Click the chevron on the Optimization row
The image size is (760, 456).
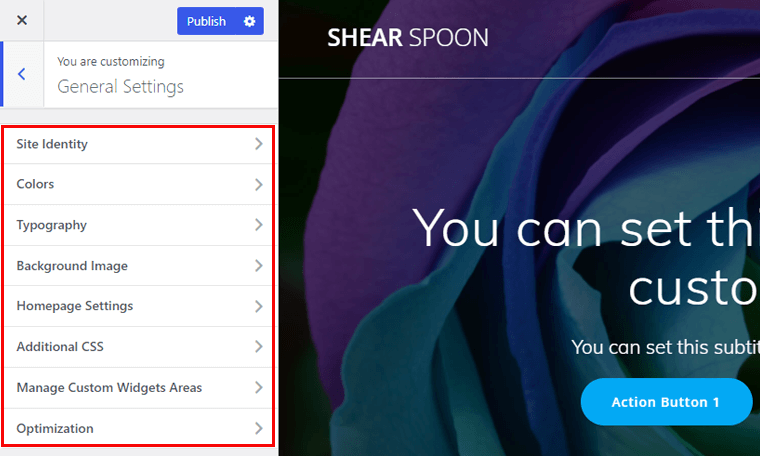click(x=259, y=428)
